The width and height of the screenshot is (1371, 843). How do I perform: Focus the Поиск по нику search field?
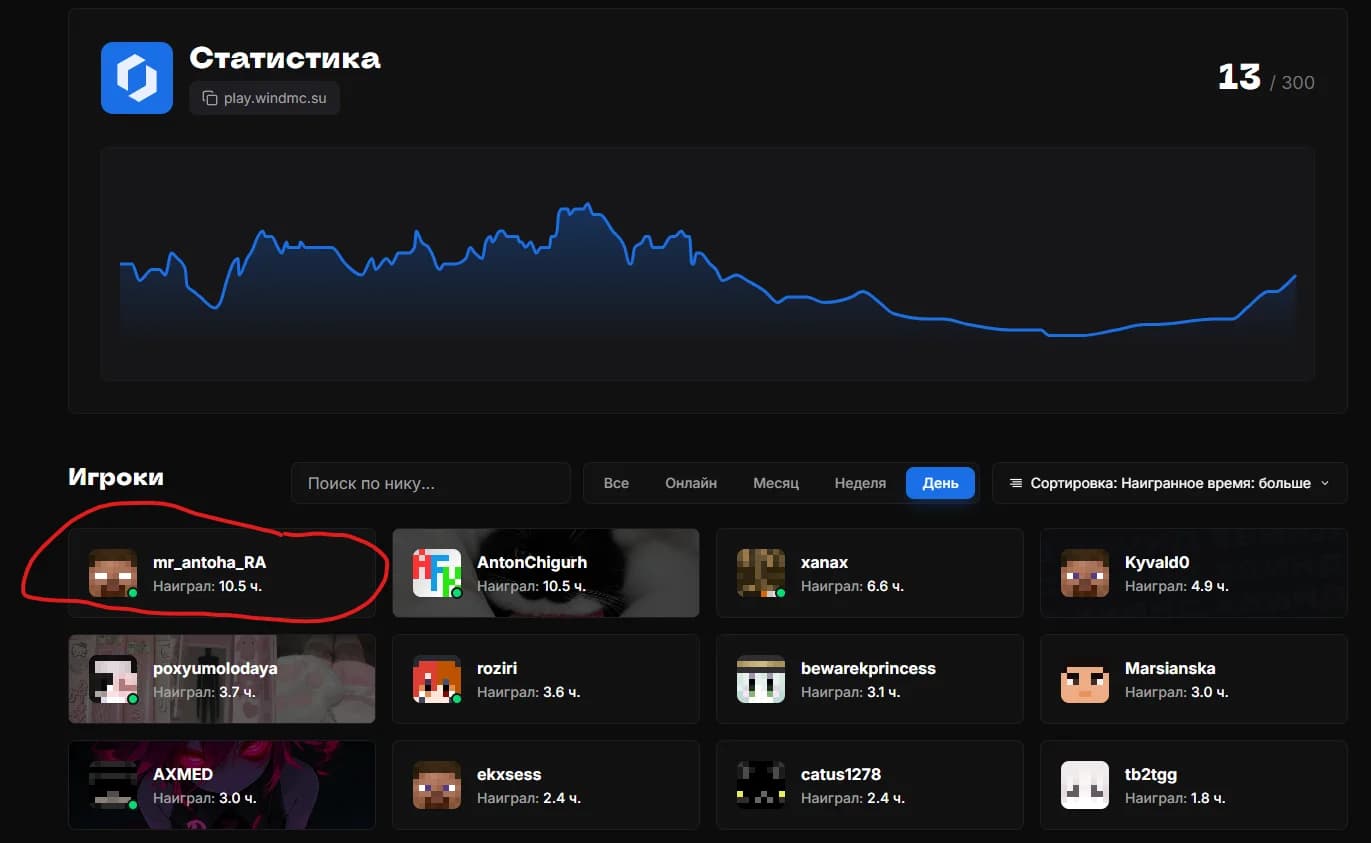pyautogui.click(x=431, y=483)
